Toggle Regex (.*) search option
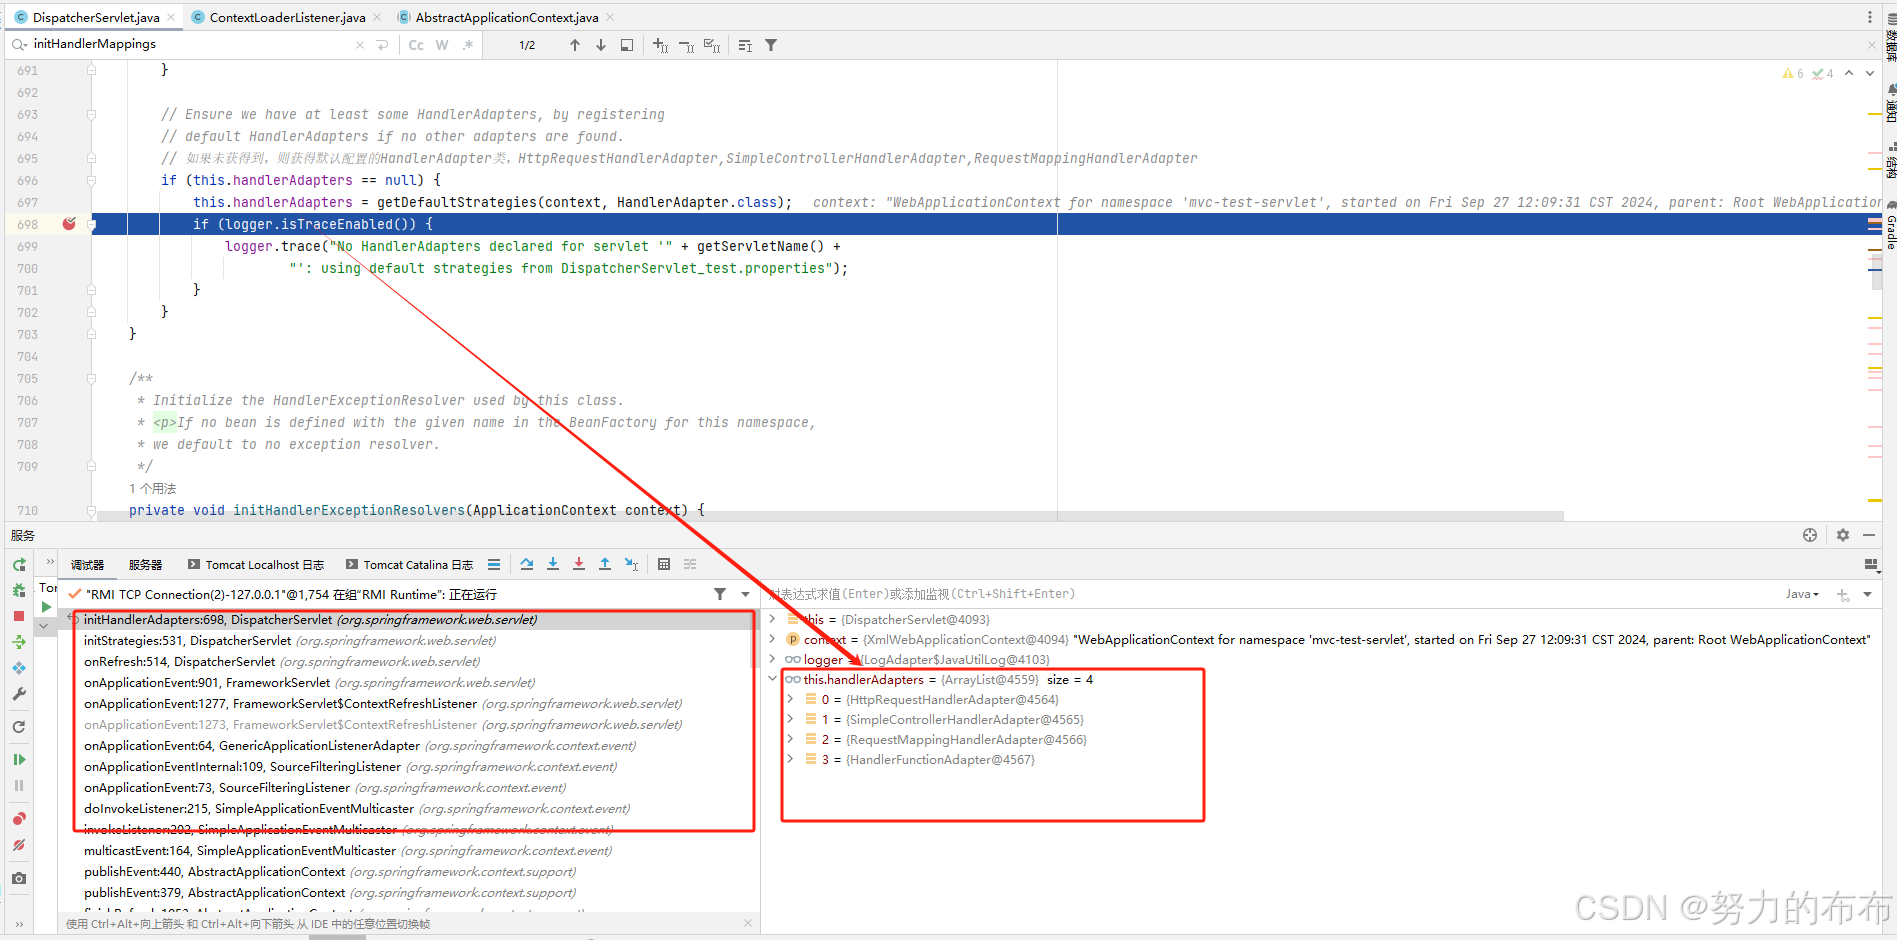The height and width of the screenshot is (940, 1897). click(467, 45)
